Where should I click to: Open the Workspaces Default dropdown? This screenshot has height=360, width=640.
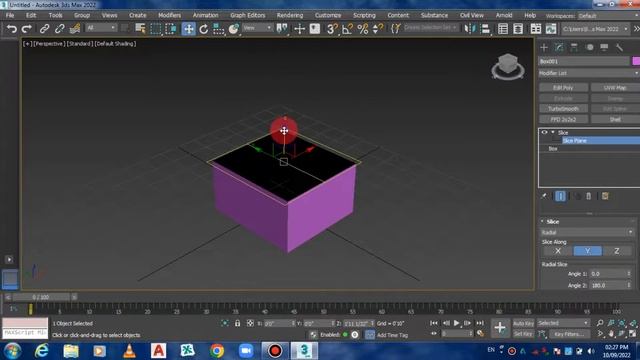pos(608,16)
